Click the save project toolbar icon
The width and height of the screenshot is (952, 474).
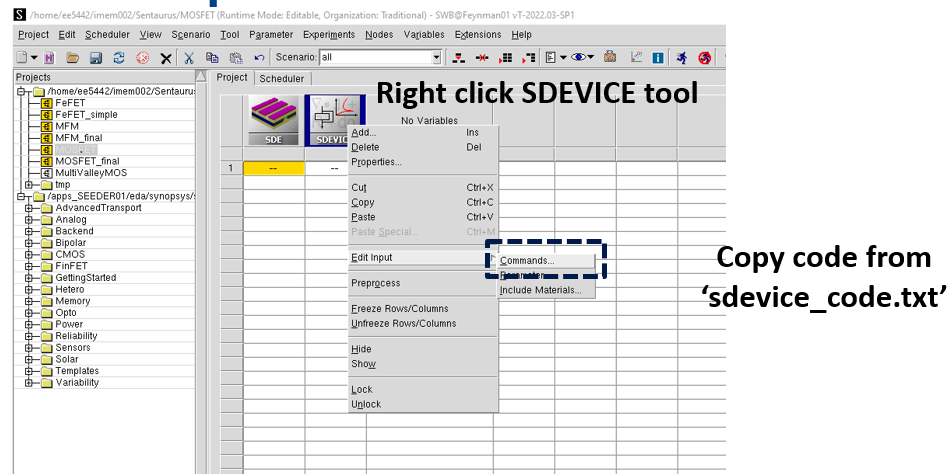(96, 58)
